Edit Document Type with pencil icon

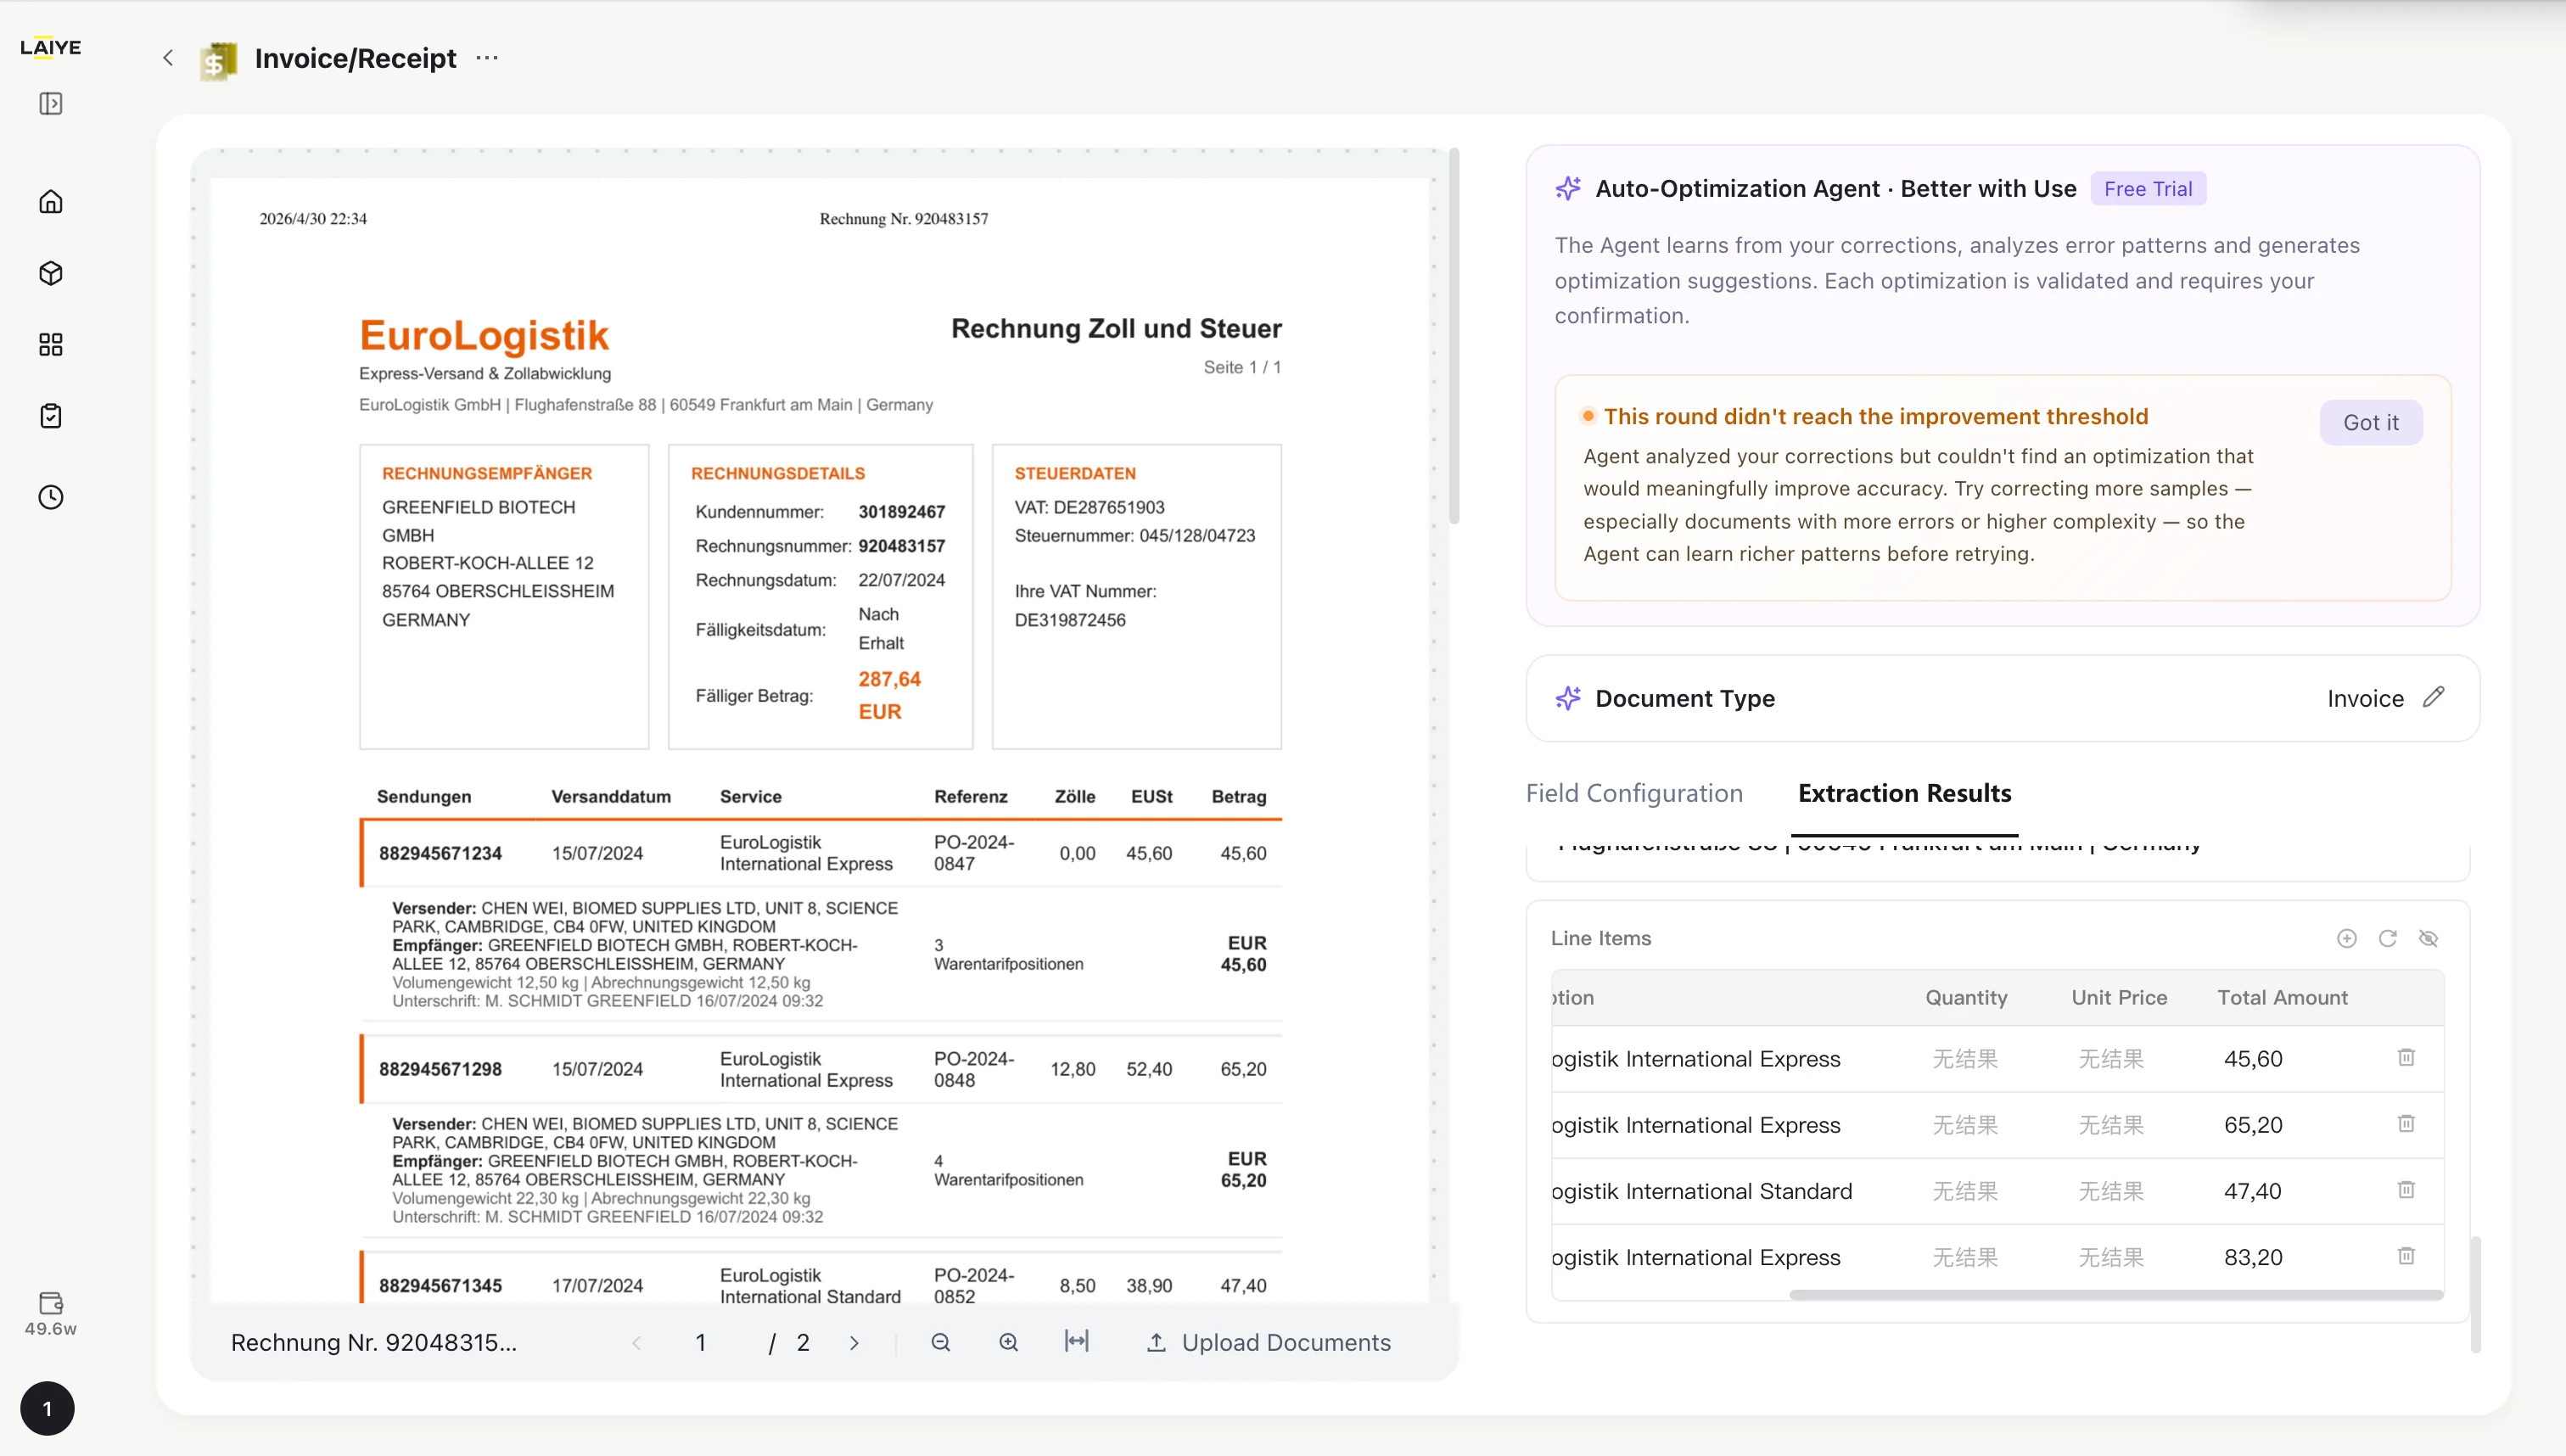click(2434, 697)
